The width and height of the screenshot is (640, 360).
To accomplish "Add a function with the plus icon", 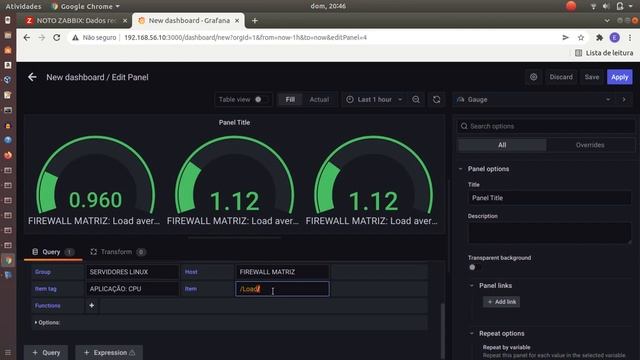I will (x=91, y=305).
